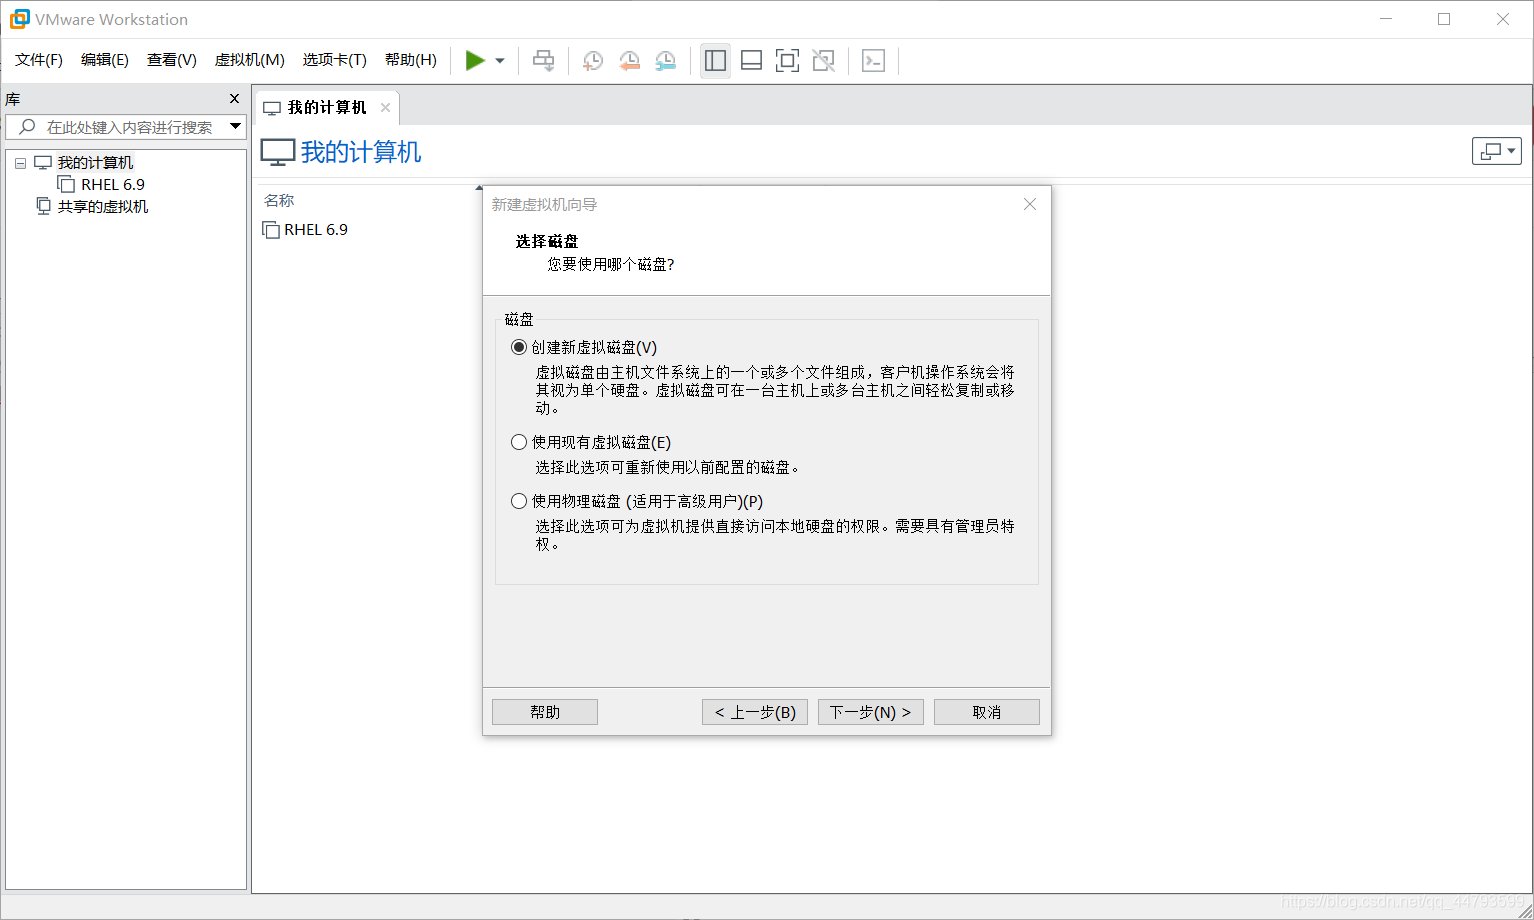The image size is (1534, 920).
Task: Collapse the 我的计算机 tree node
Action: 20,162
